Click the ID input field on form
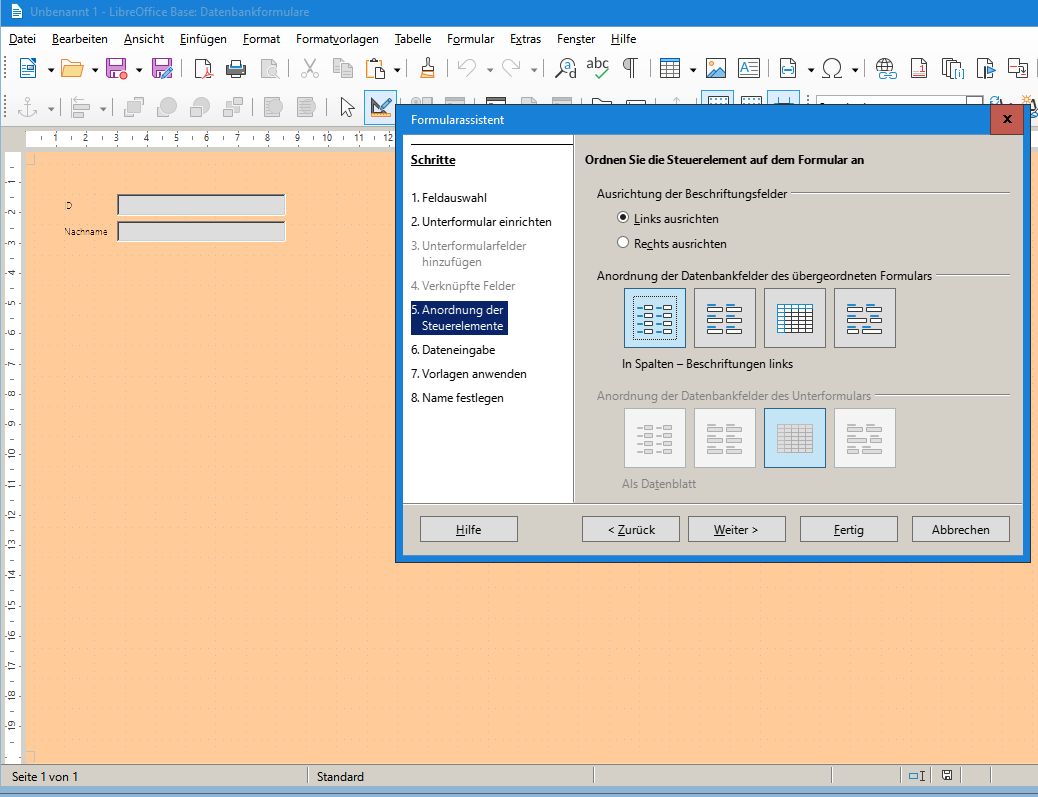The height and width of the screenshot is (797, 1038). pyautogui.click(x=201, y=205)
